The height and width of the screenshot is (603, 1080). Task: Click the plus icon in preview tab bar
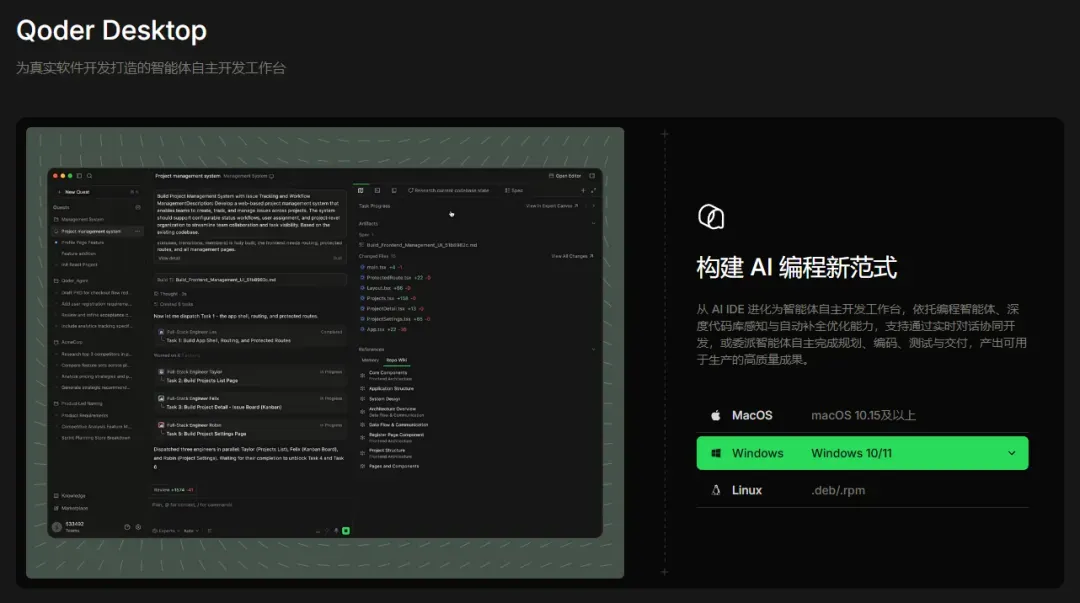583,190
